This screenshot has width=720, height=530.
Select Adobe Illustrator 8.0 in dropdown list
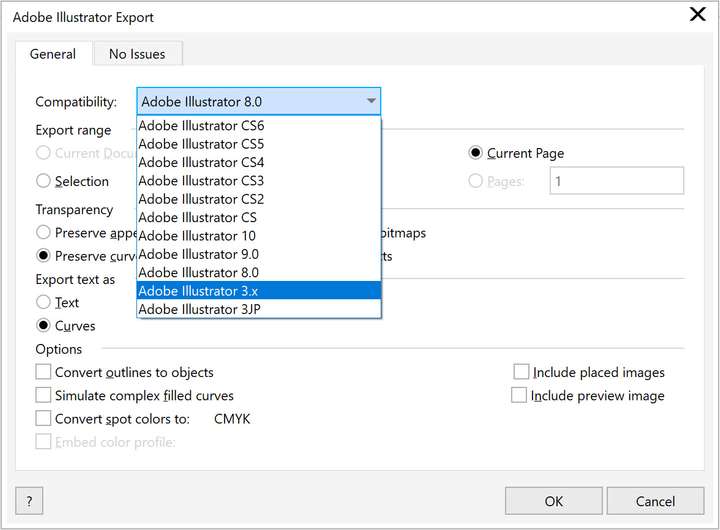pyautogui.click(x=259, y=272)
